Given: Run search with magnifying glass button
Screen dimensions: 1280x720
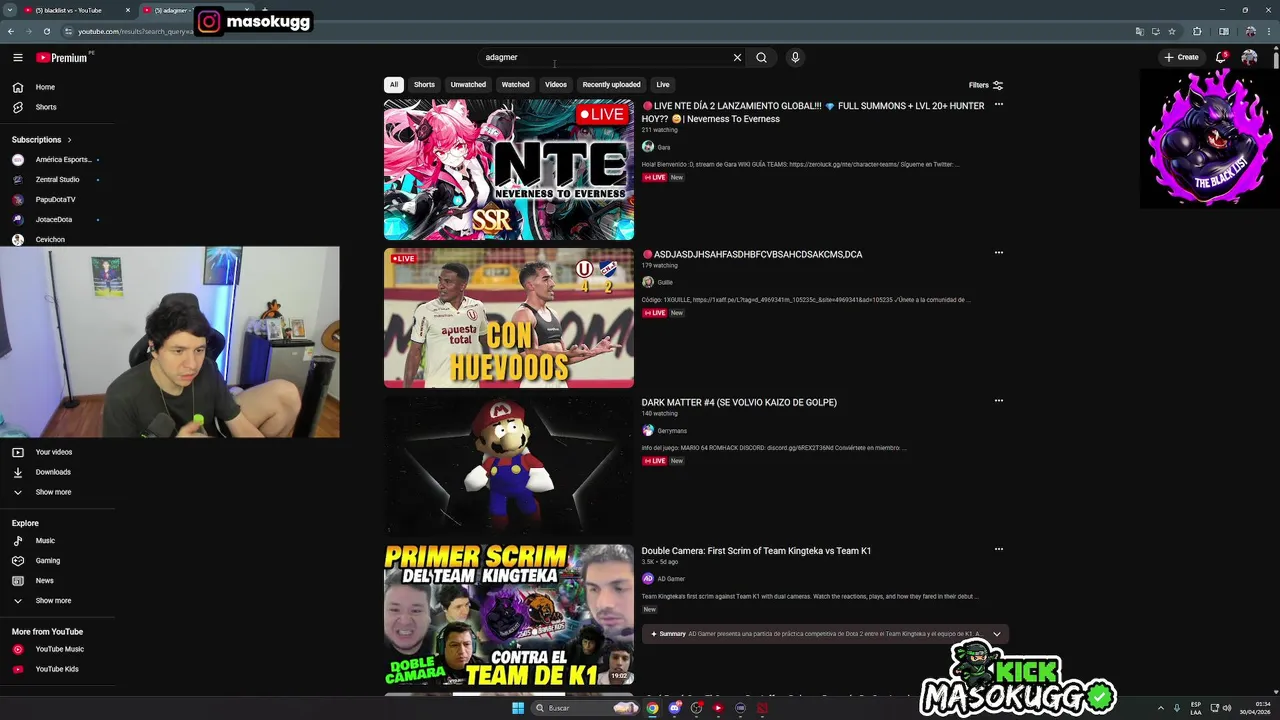Looking at the screenshot, I should point(761,58).
